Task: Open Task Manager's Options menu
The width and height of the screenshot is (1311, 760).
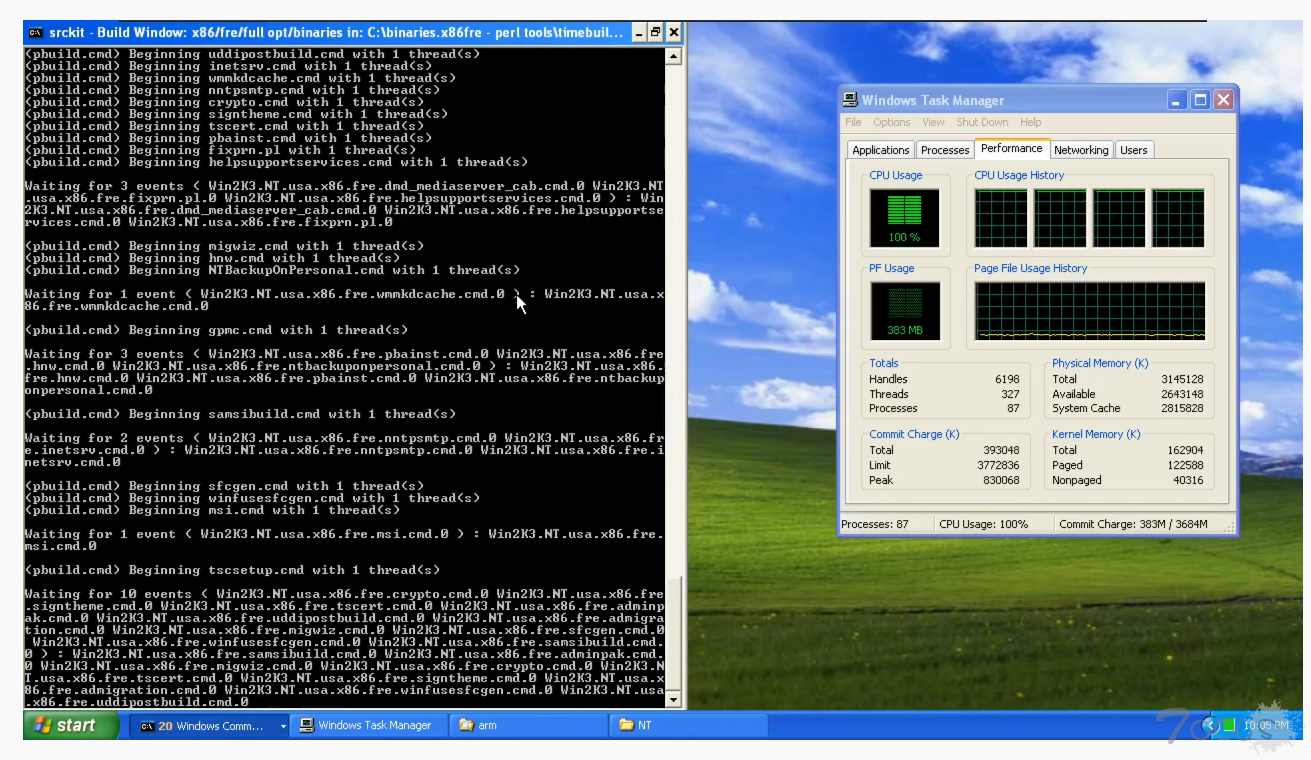Action: [x=891, y=122]
